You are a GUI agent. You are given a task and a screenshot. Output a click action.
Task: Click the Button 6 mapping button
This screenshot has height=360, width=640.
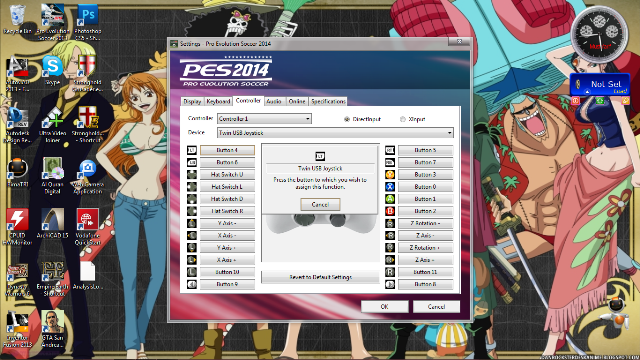227,162
